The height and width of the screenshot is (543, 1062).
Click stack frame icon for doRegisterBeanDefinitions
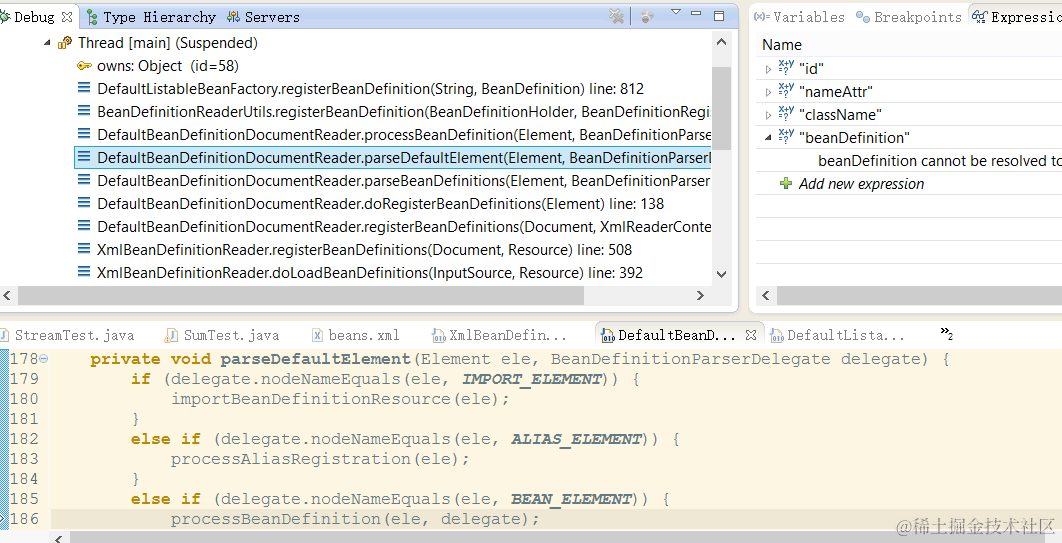click(84, 203)
